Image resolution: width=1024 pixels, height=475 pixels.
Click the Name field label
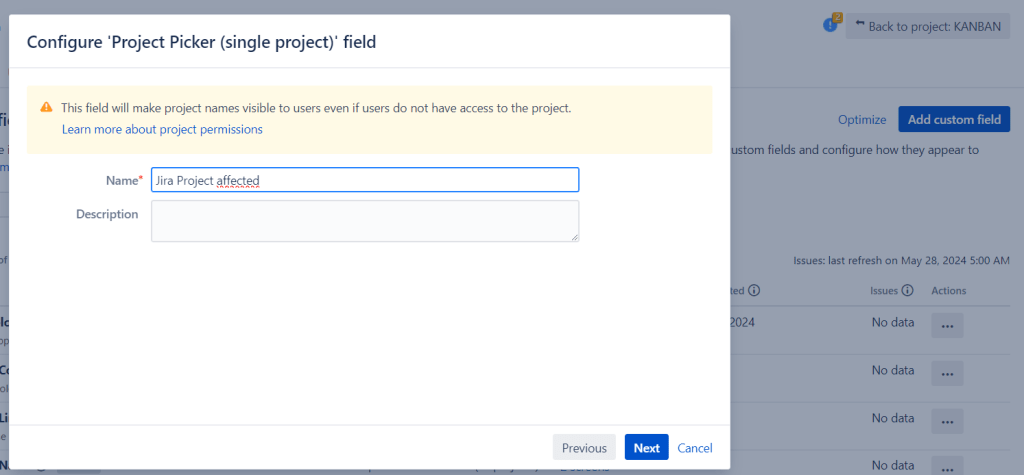(121, 180)
